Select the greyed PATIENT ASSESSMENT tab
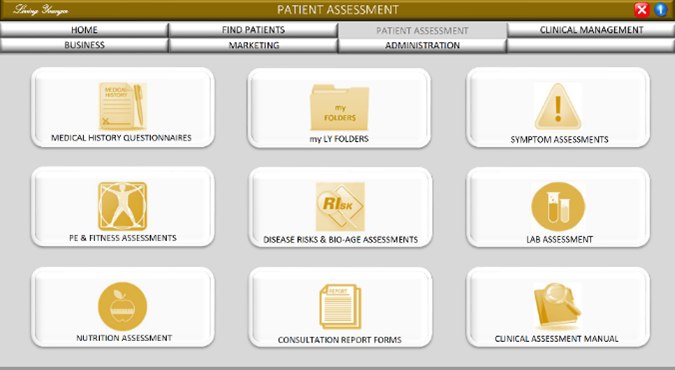This screenshot has width=675, height=370. click(x=422, y=31)
